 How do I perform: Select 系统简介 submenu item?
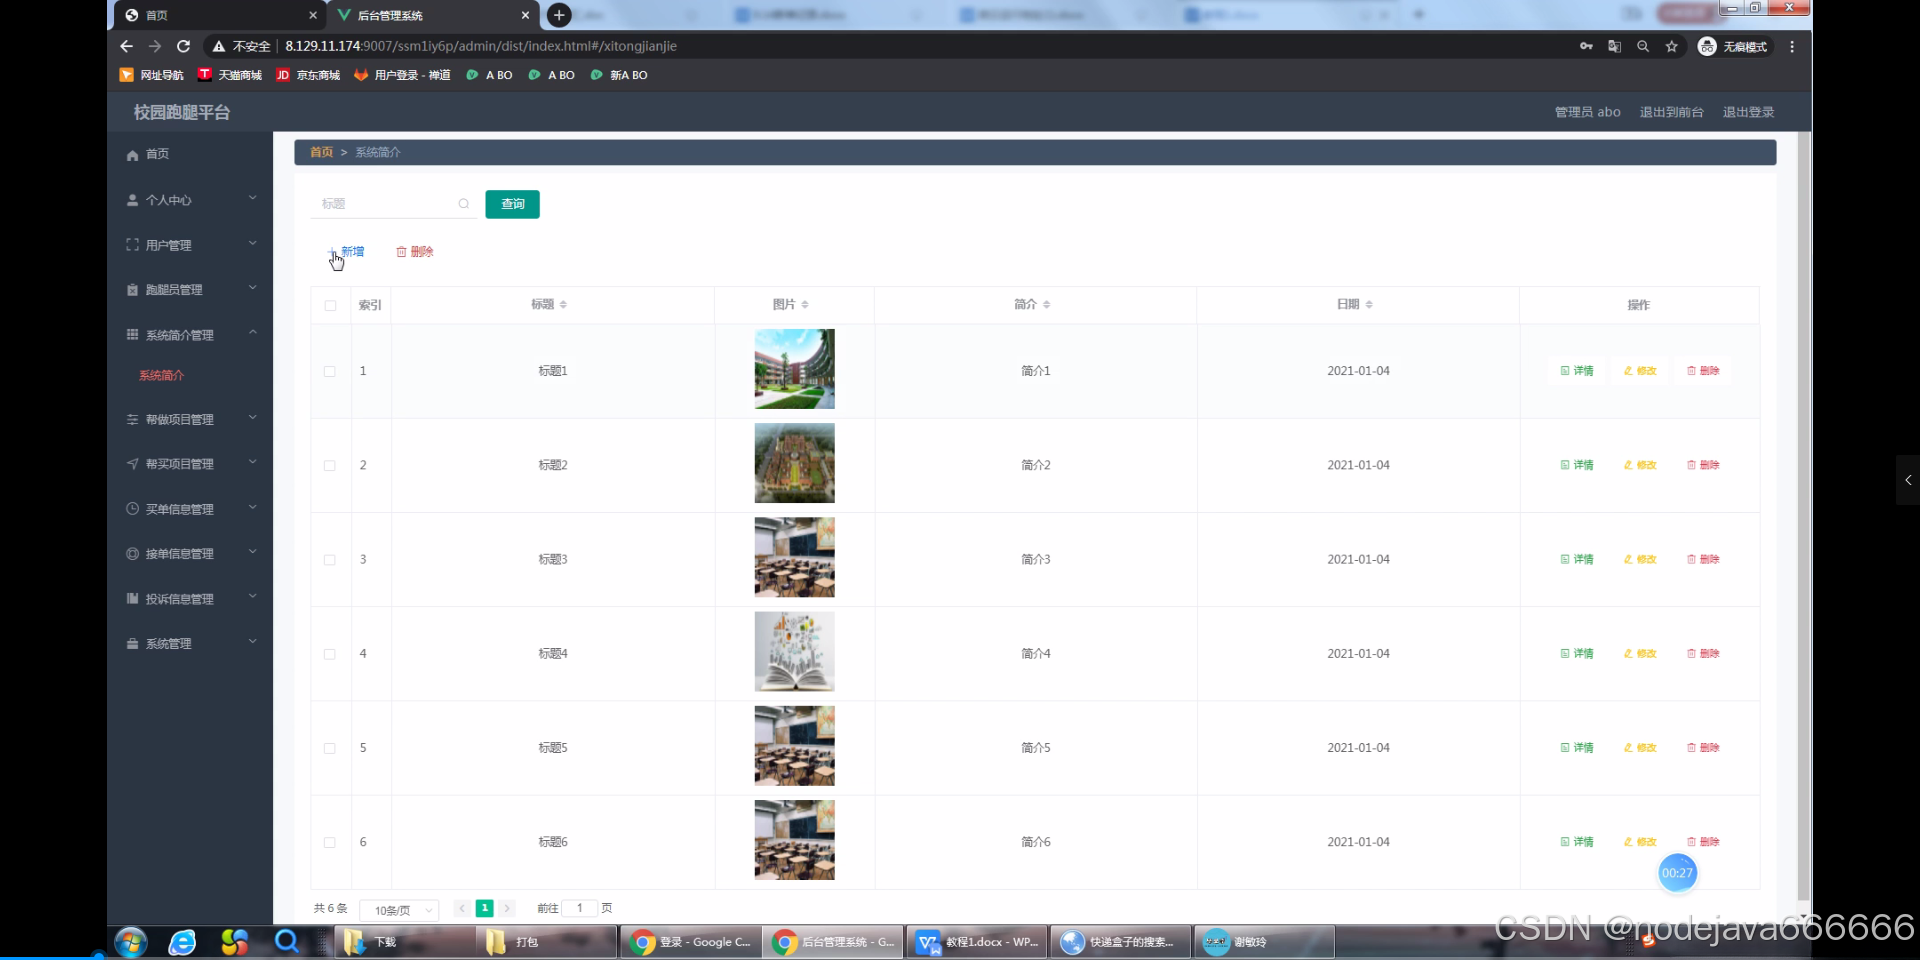(x=161, y=376)
